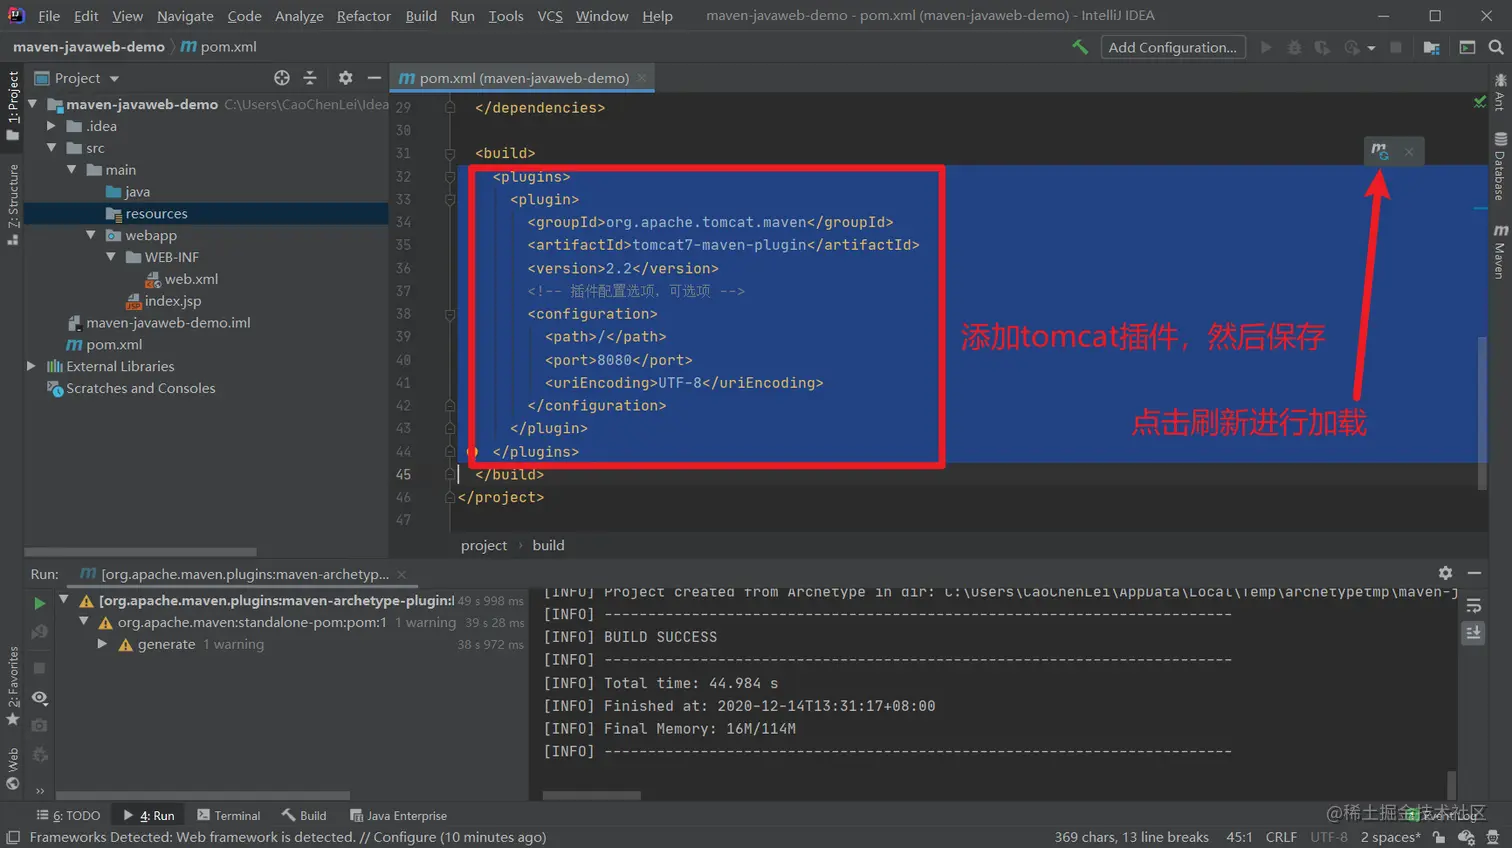This screenshot has height=848, width=1512.
Task: Open the TODO tool window tab
Action: pos(68,815)
